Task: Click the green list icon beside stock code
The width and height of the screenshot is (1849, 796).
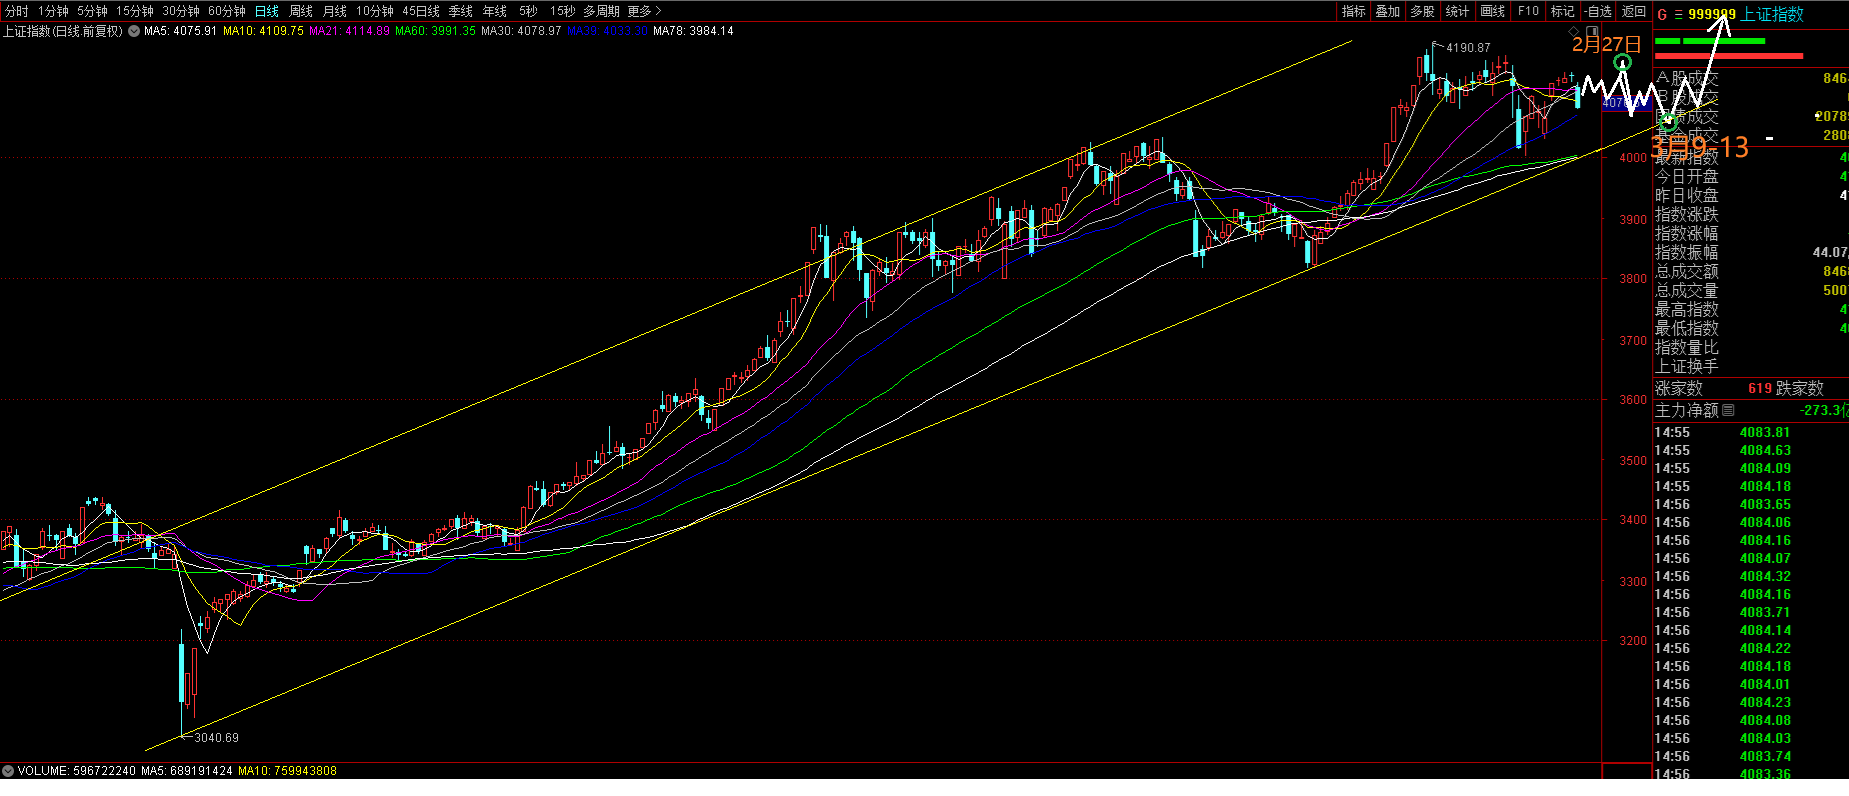Action: (x=1678, y=14)
